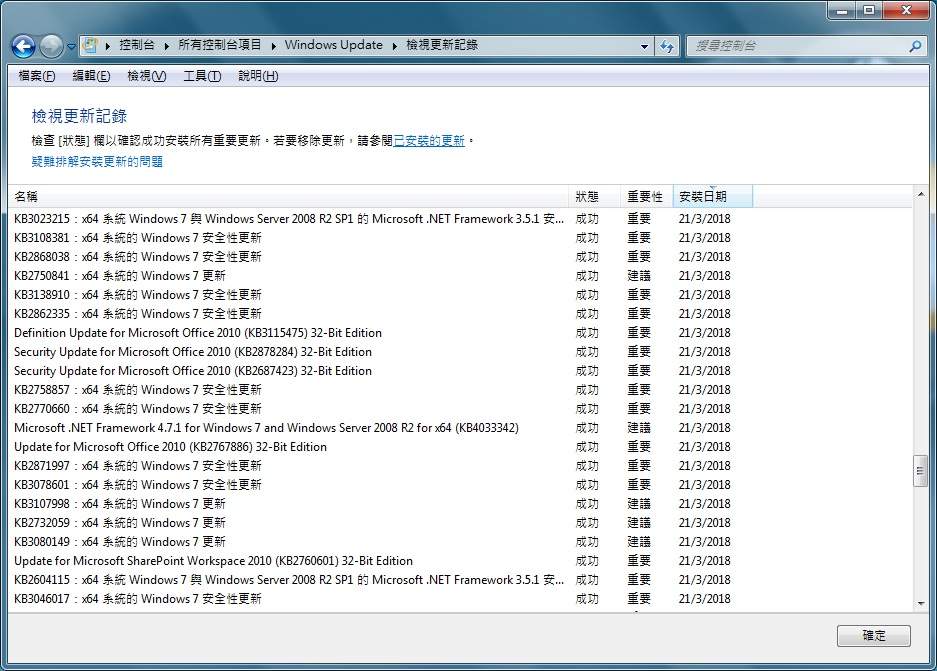Viewport: 937px width, 671px height.
Task: Select the KB2732059 update row
Action: point(460,523)
